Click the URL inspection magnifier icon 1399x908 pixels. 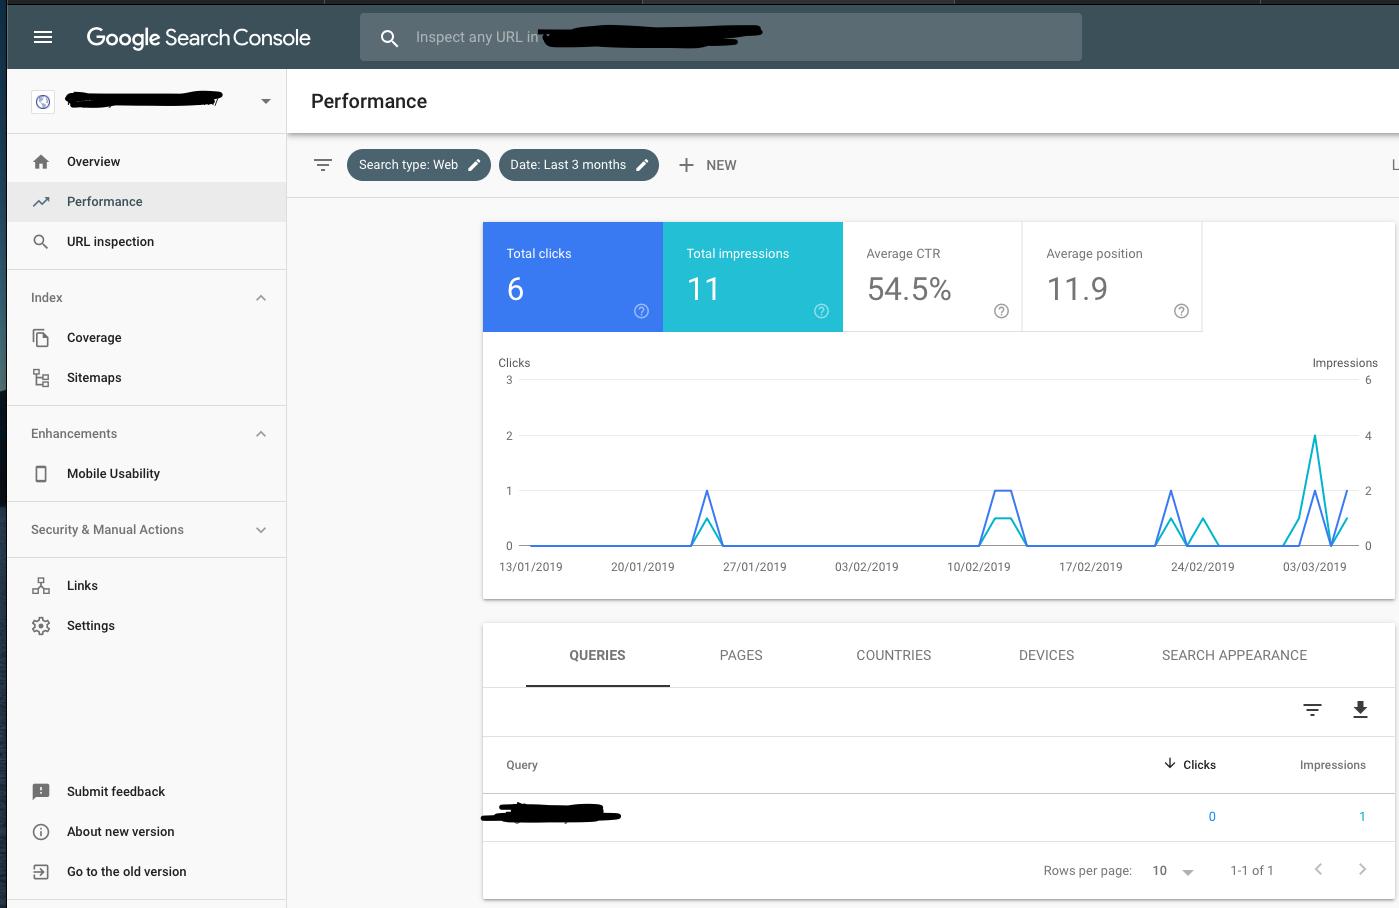pos(41,242)
